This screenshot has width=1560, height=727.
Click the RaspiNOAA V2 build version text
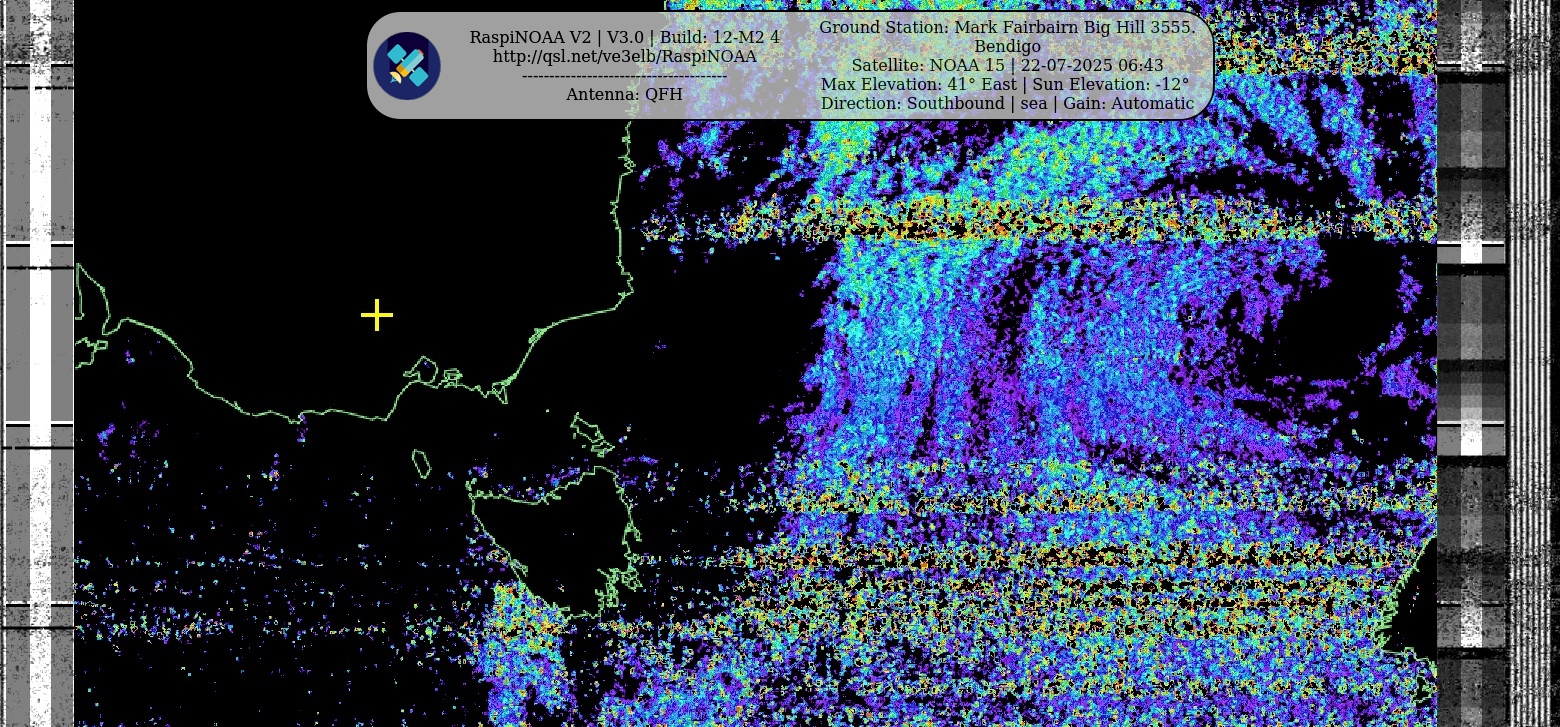point(624,37)
